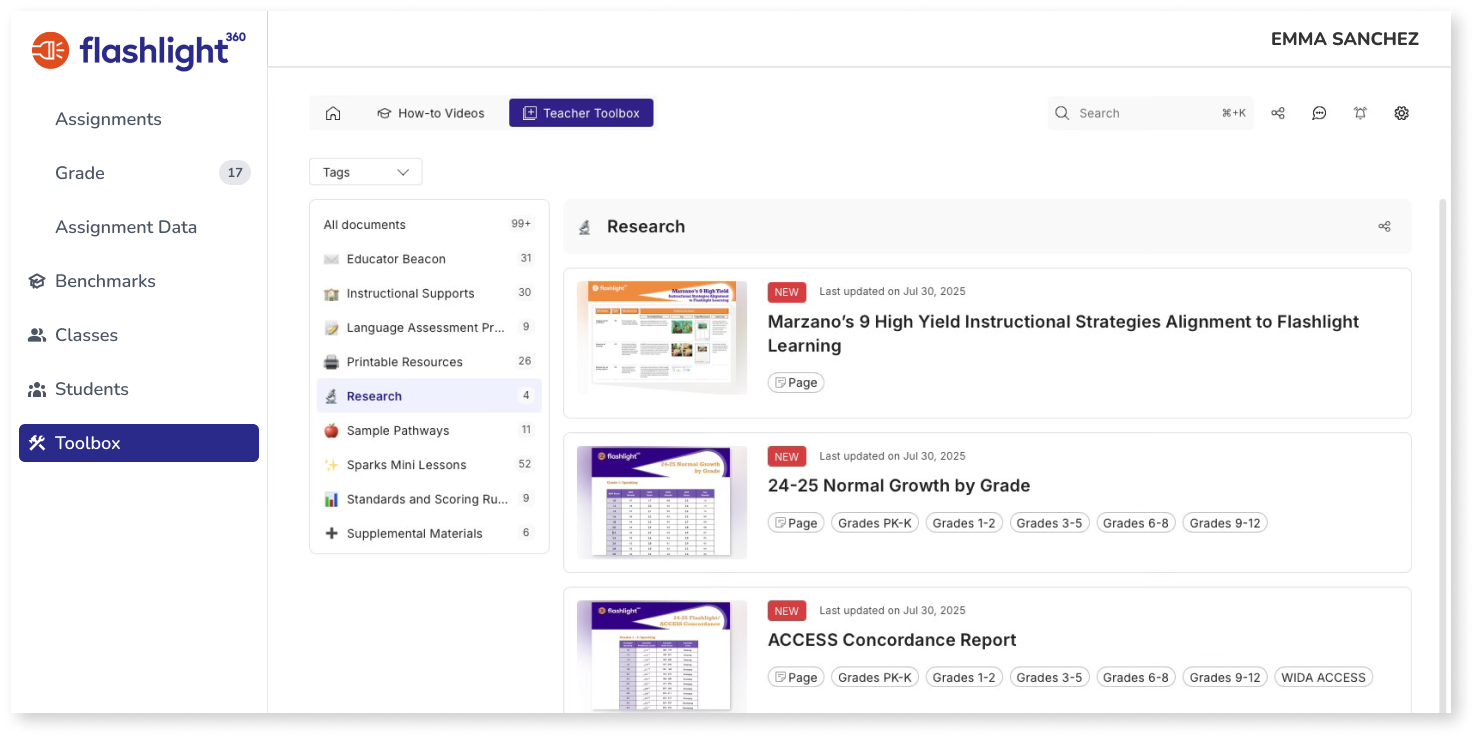This screenshot has height=738, width=1476.
Task: Click Grades 1-2 tag on ACCESS Concordance
Action: (x=964, y=677)
